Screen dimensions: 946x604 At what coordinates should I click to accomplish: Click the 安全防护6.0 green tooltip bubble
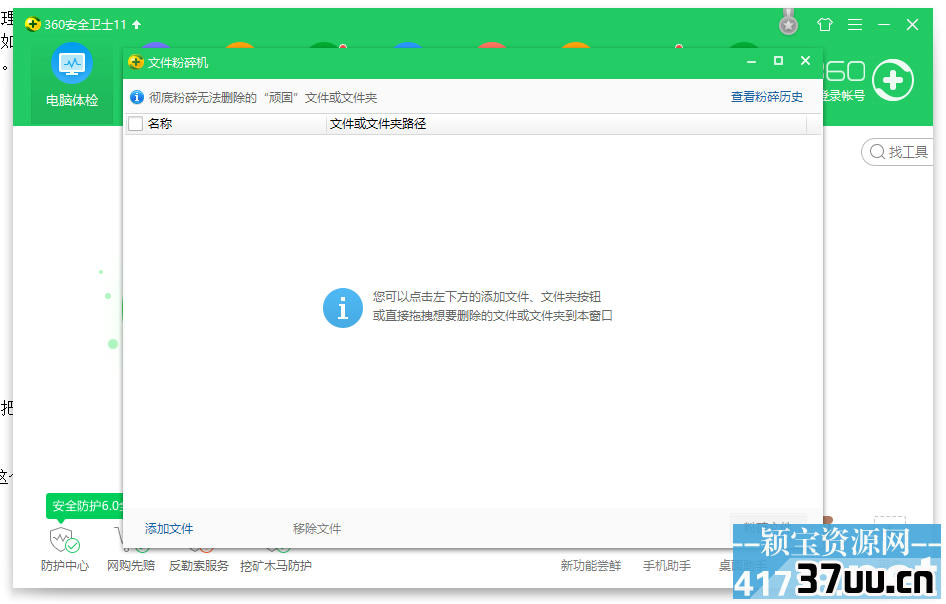(85, 506)
